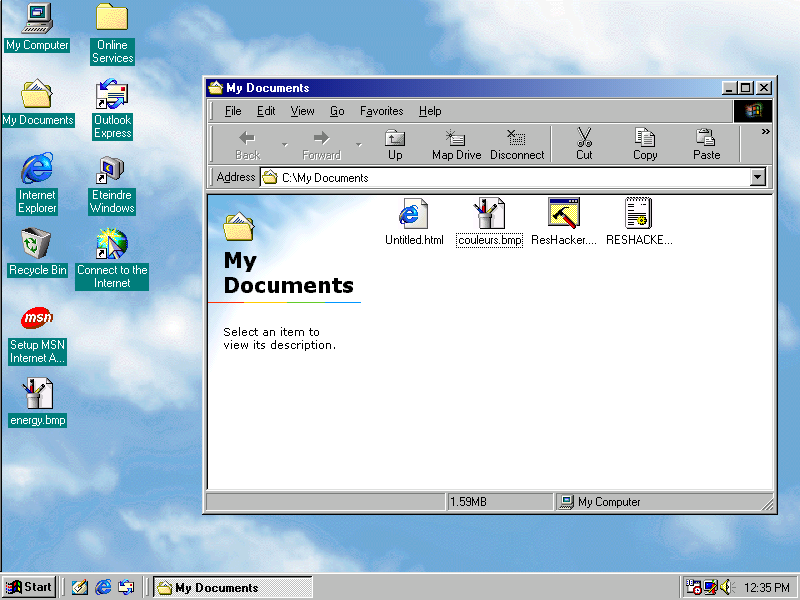Viewport: 800px width, 600px height.
Task: Open the Favorites menu
Action: pos(381,111)
